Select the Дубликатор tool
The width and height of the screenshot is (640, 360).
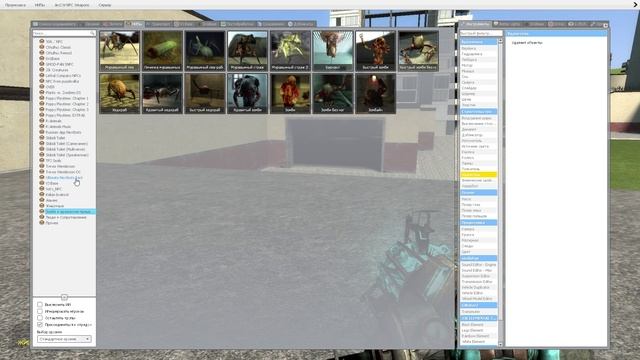[478, 135]
